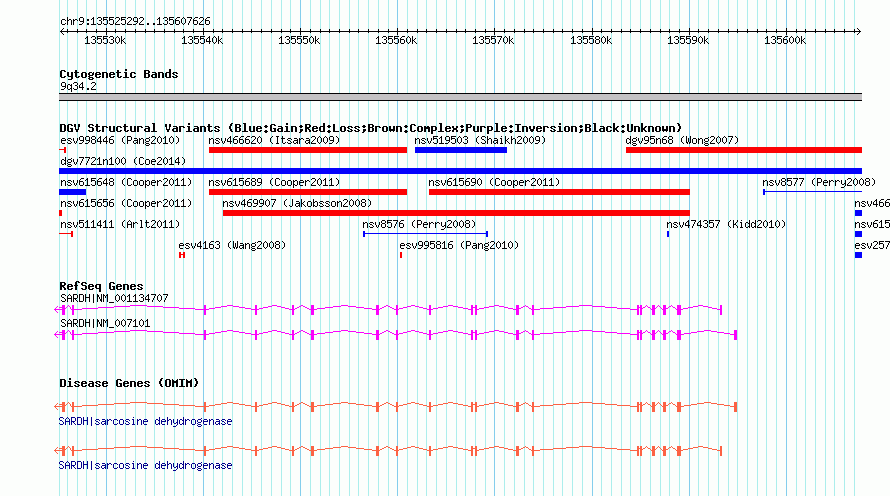
Task: Click the 135550k ruler tick label
Action: (x=299, y=40)
